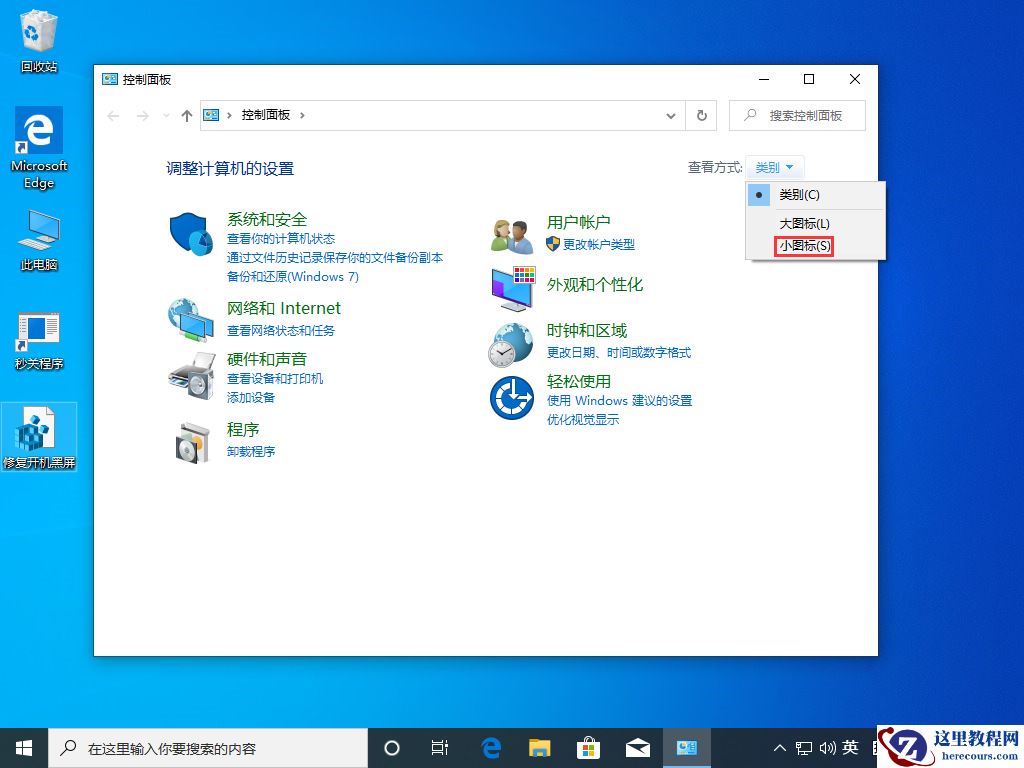The width and height of the screenshot is (1024, 768).
Task: Select 大图标(L) view mode
Action: (x=802, y=222)
